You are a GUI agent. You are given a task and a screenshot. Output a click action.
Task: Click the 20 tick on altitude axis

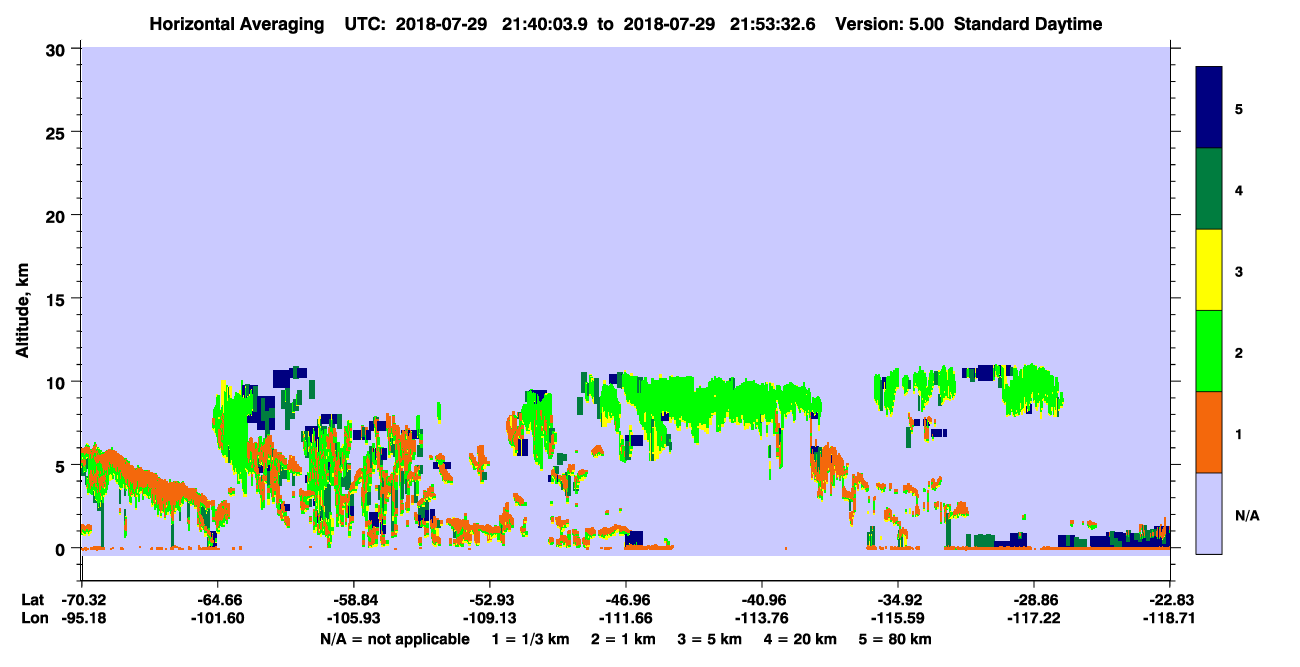(x=58, y=215)
